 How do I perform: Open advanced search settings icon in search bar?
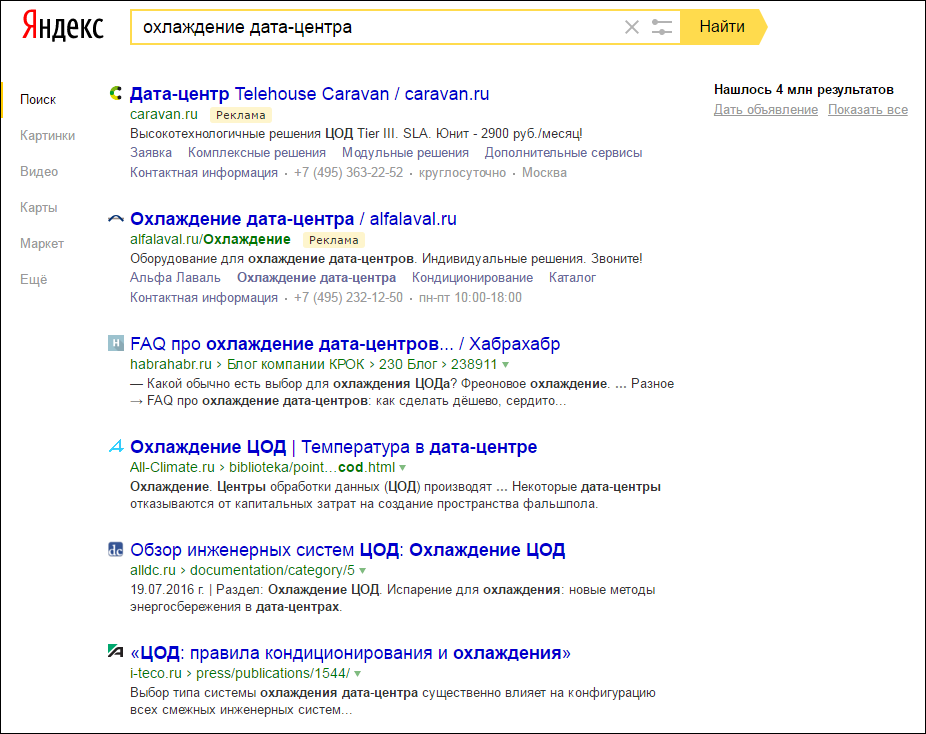(662, 28)
